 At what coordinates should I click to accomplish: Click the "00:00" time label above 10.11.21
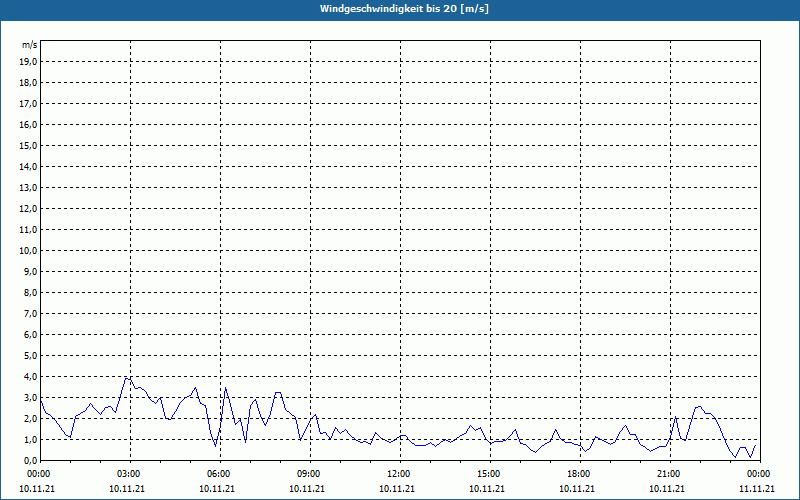pos(38,474)
